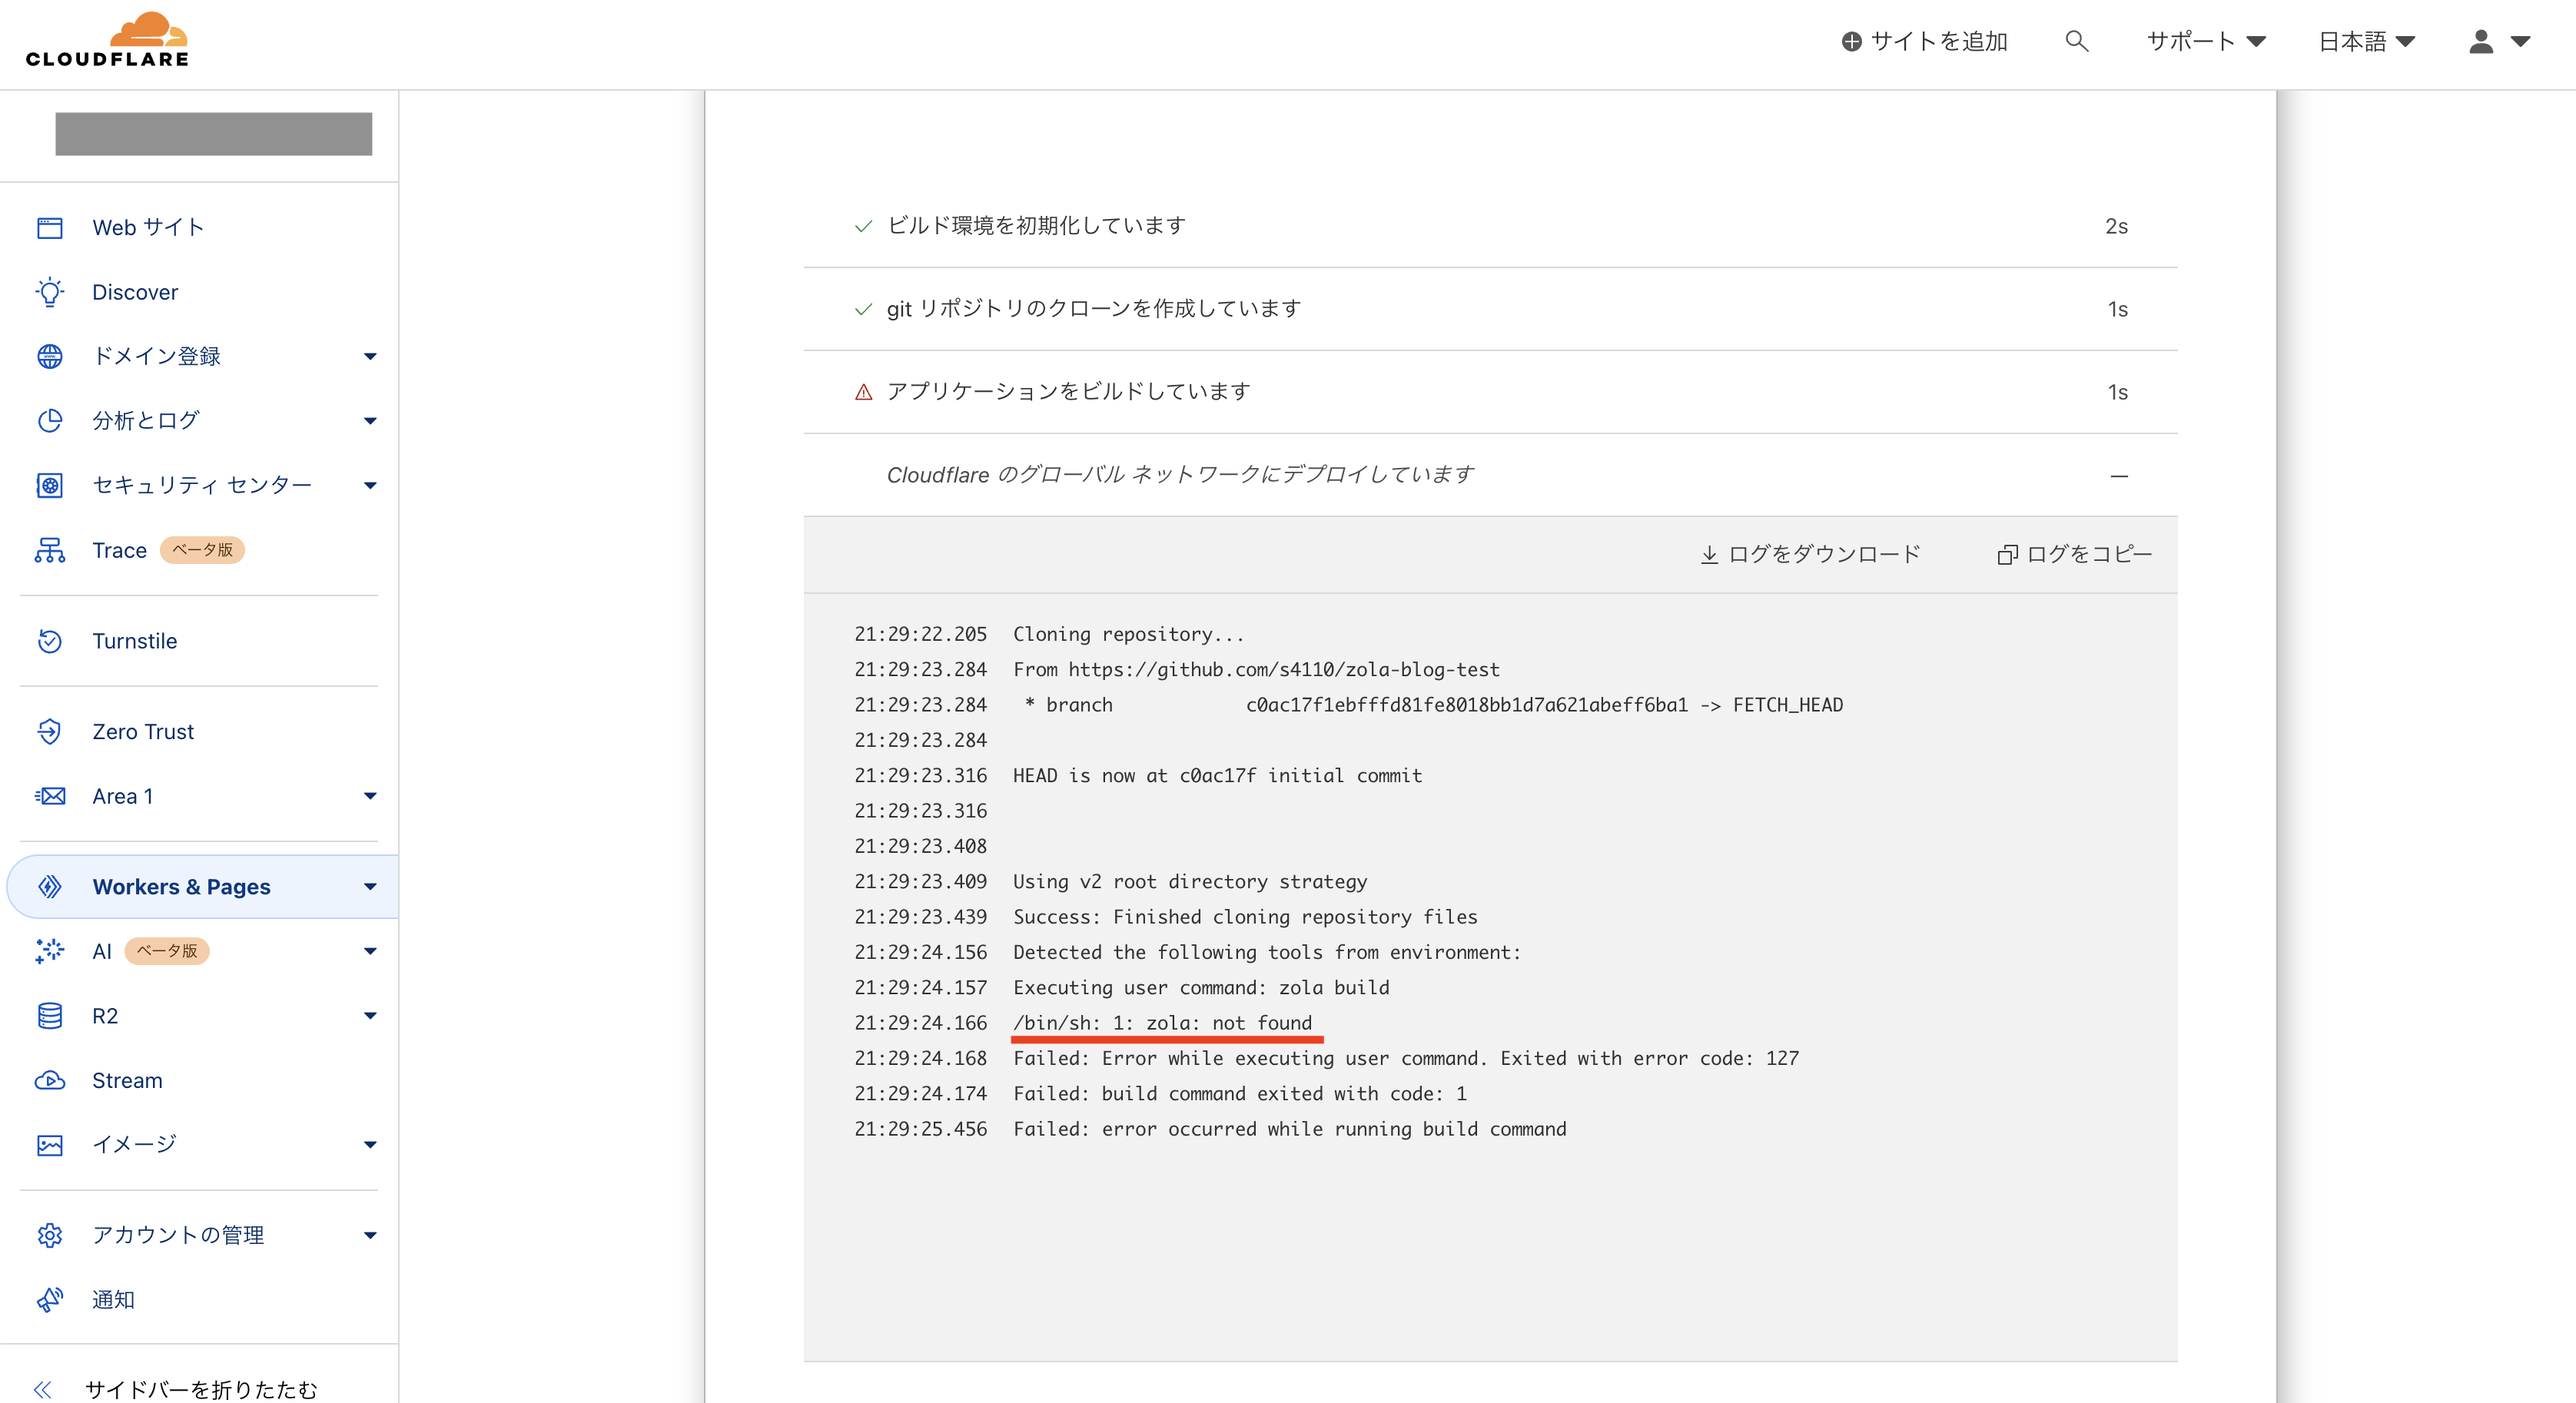Click the notification megaphone icon
2576x1403 pixels.
point(49,1299)
